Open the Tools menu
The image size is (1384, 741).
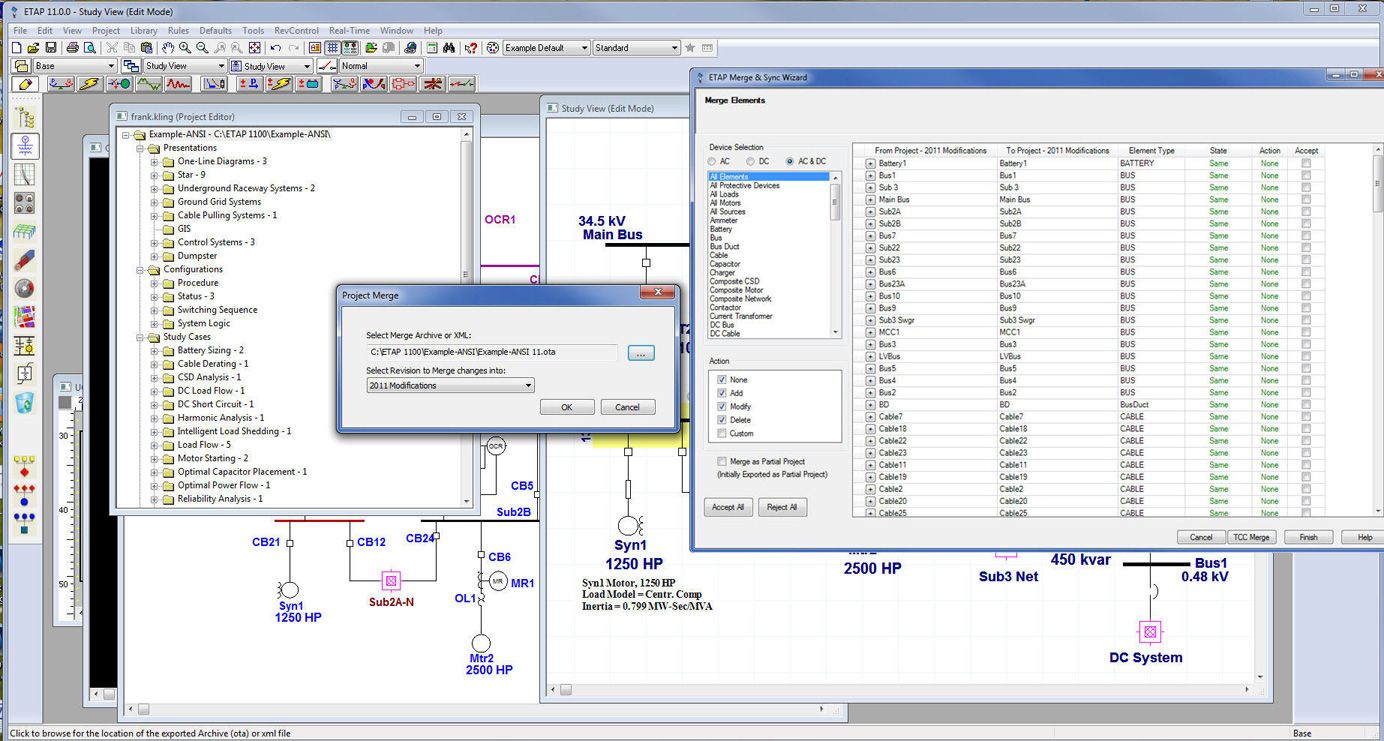point(253,31)
